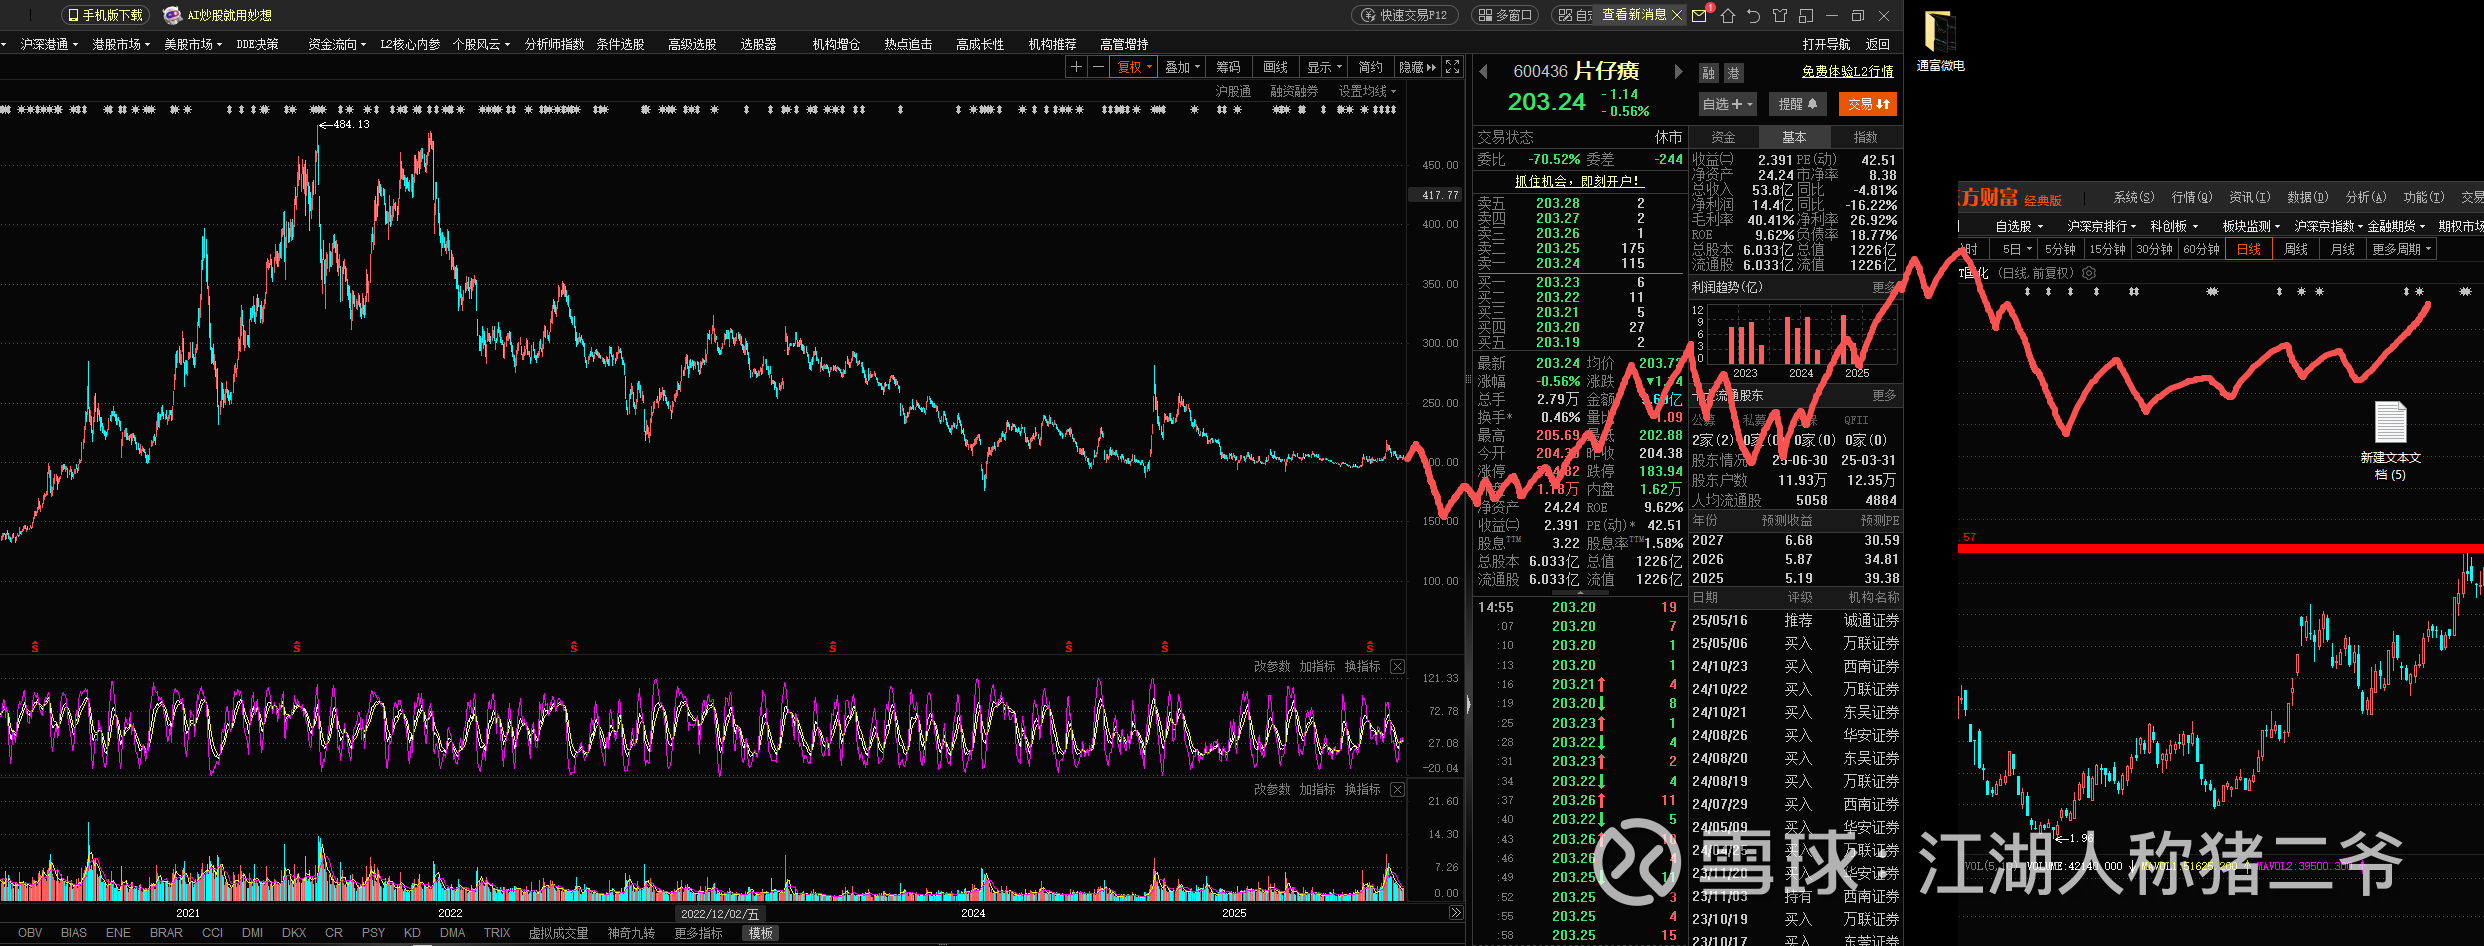
Task: Select 周线 period in the 东方财富经典版 window
Action: (2296, 249)
